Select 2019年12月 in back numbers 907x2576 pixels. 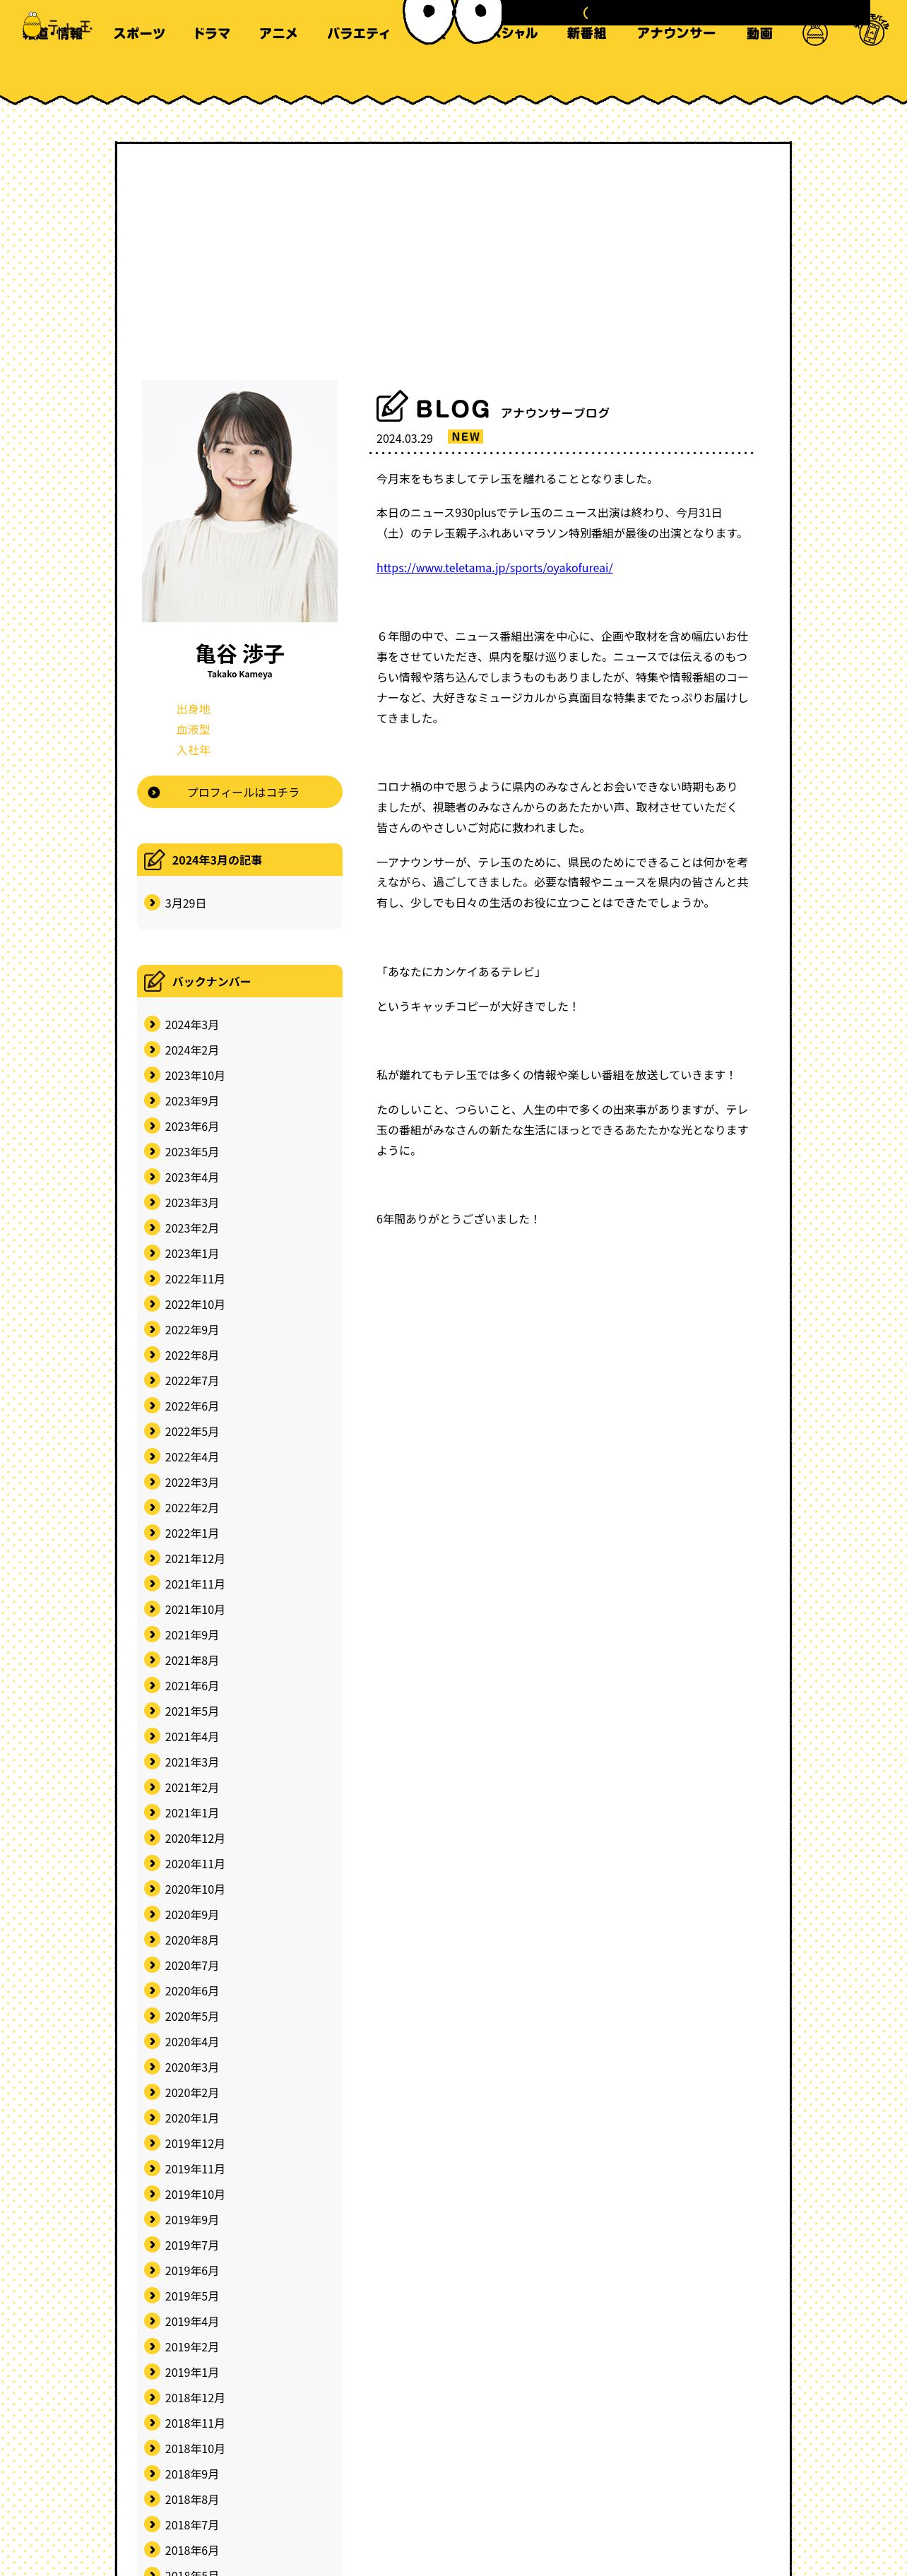(x=195, y=2144)
